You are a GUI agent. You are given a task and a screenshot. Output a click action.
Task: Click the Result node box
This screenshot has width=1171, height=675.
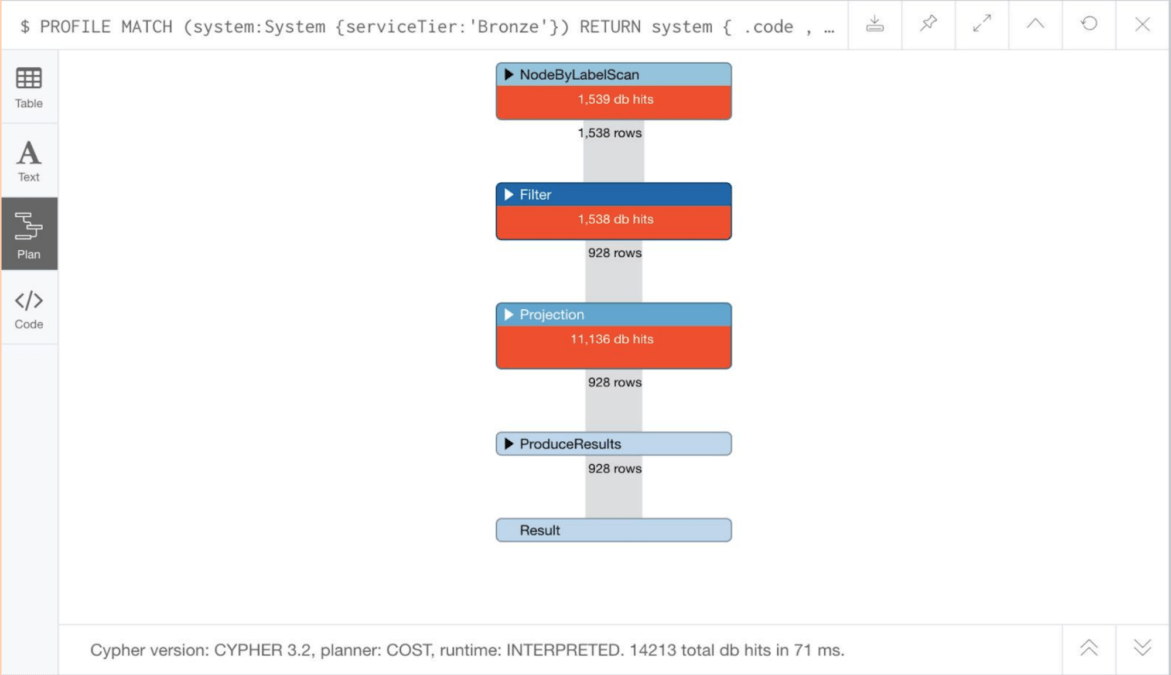pos(613,530)
